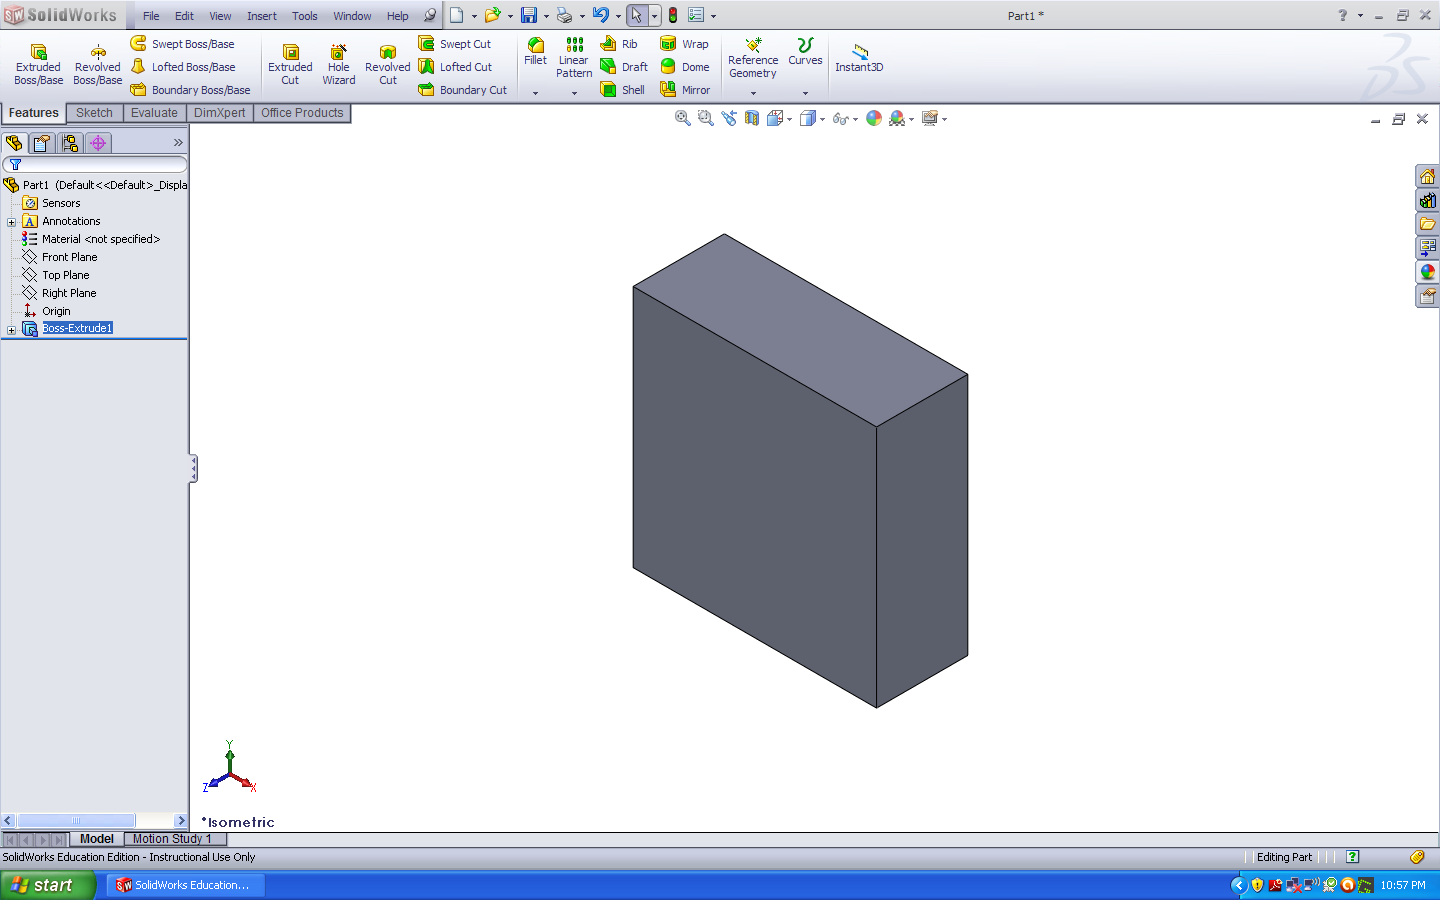
Task: Open the Motion Study 1 tab
Action: (x=172, y=839)
